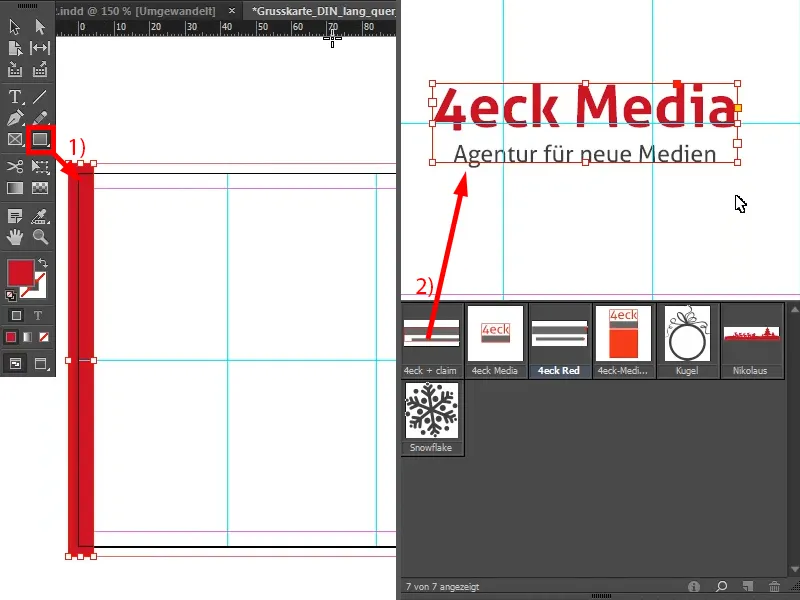Viewport: 800px width, 600px height.
Task: Click the yellow live corner handle
Action: coord(737,108)
